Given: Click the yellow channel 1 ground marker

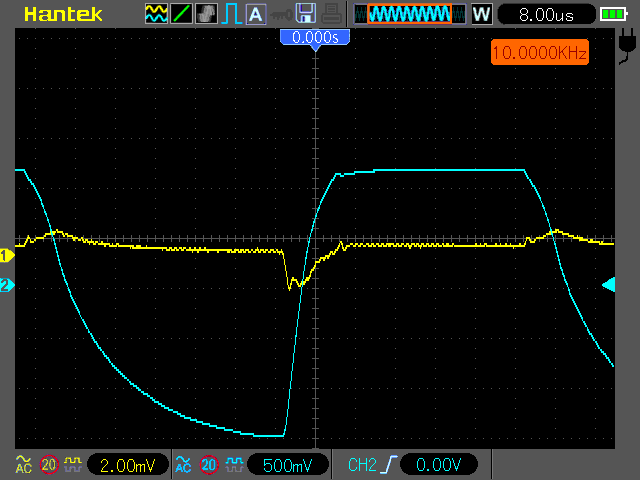Looking at the screenshot, I should point(7,256).
